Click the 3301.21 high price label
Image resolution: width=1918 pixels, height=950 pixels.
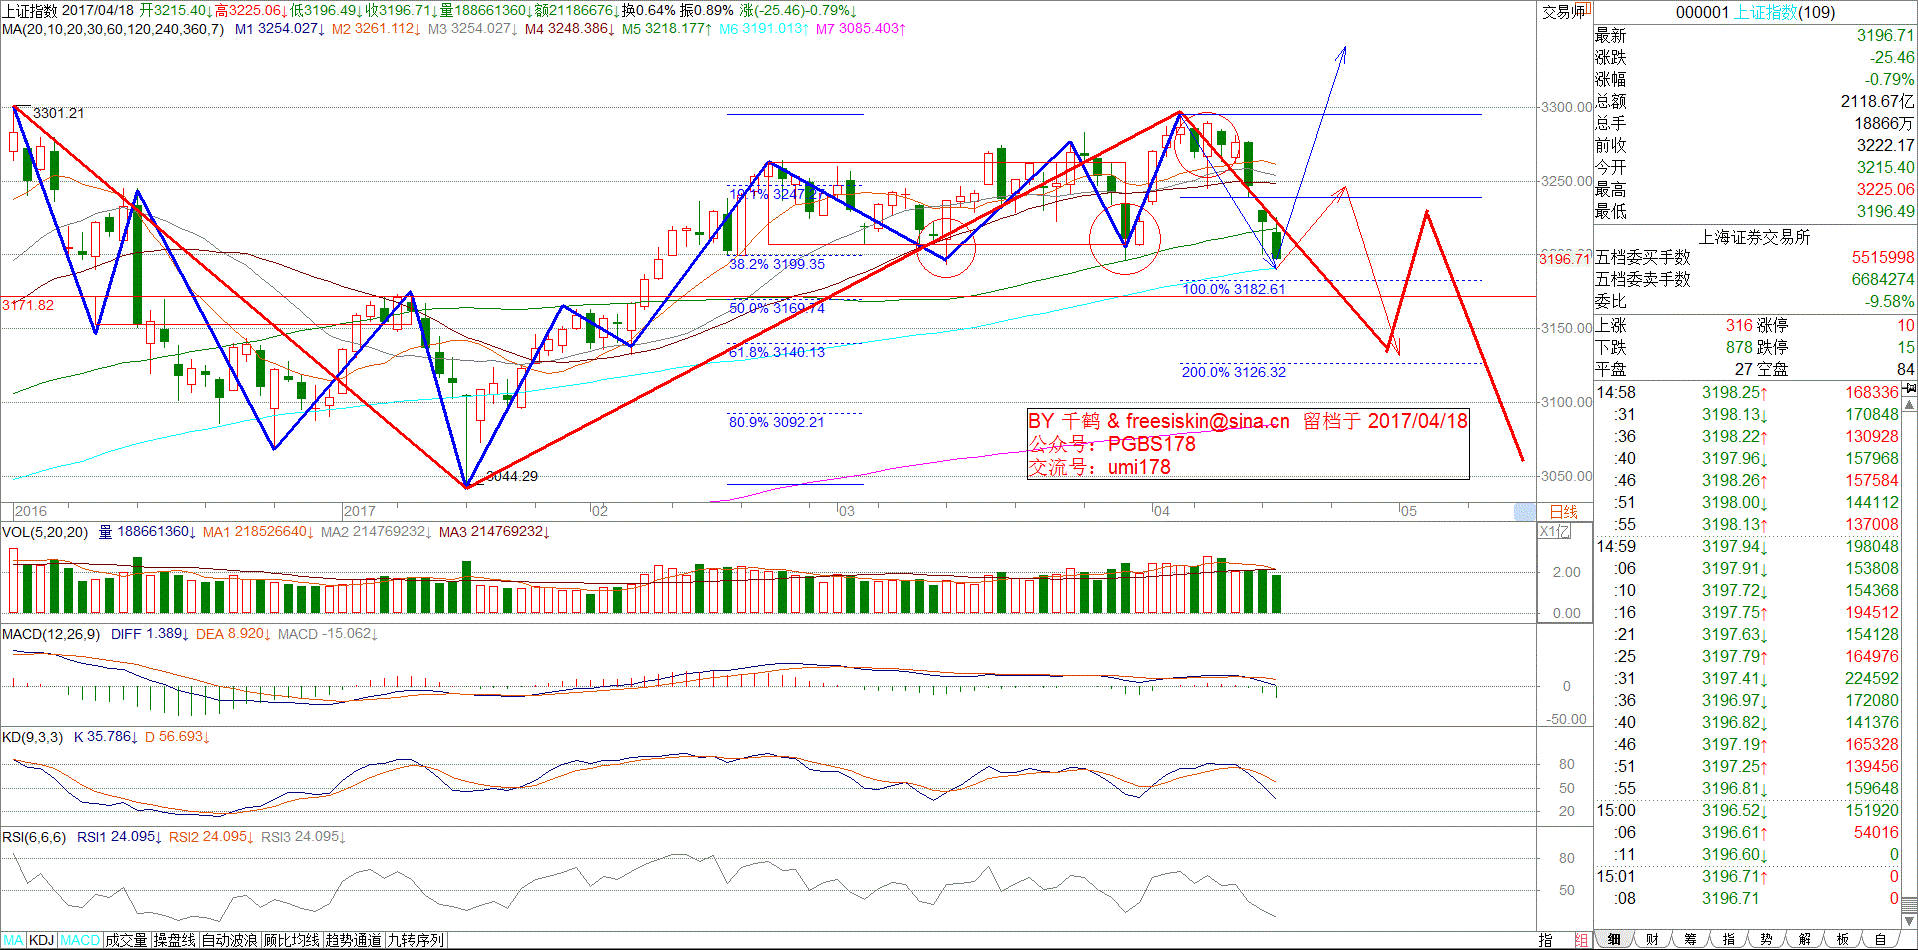[59, 113]
